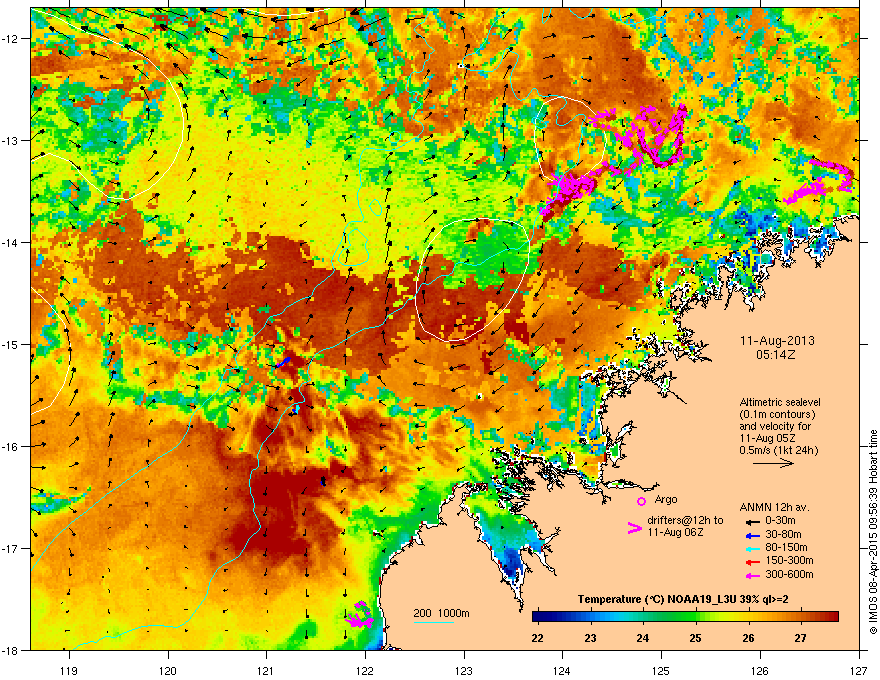Click the latitude axis label -12

tap(11, 38)
